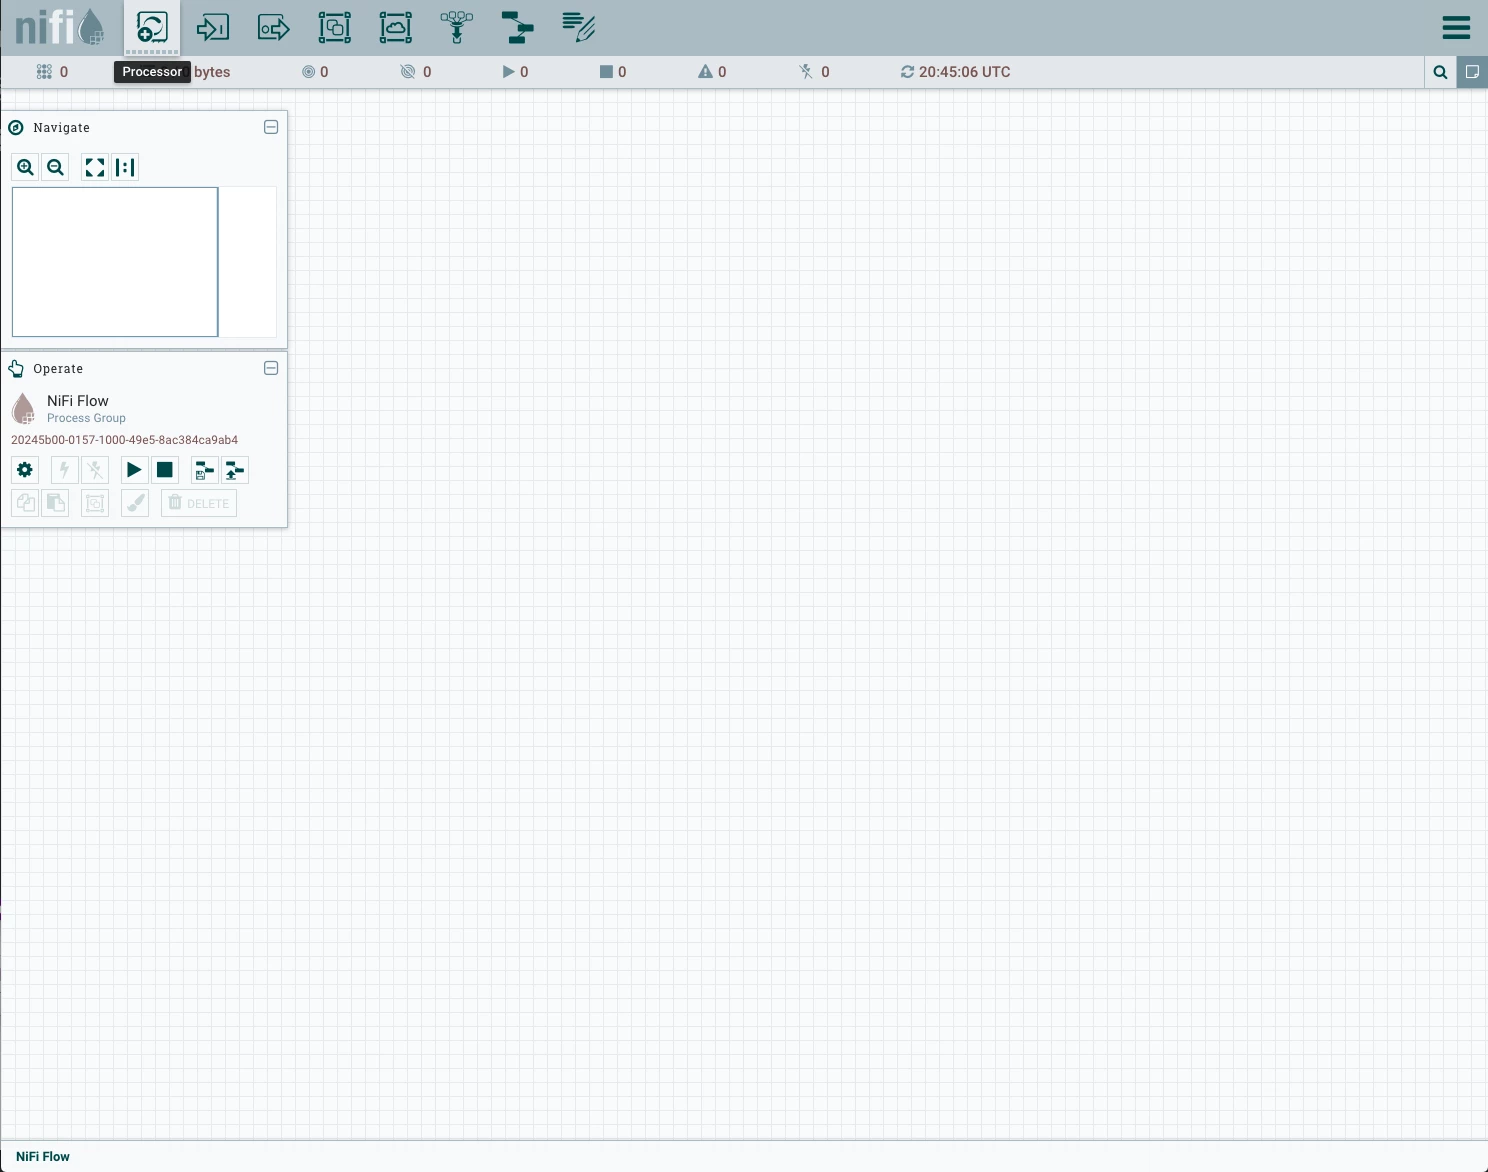Select the Remote Process Group icon

point(396,27)
